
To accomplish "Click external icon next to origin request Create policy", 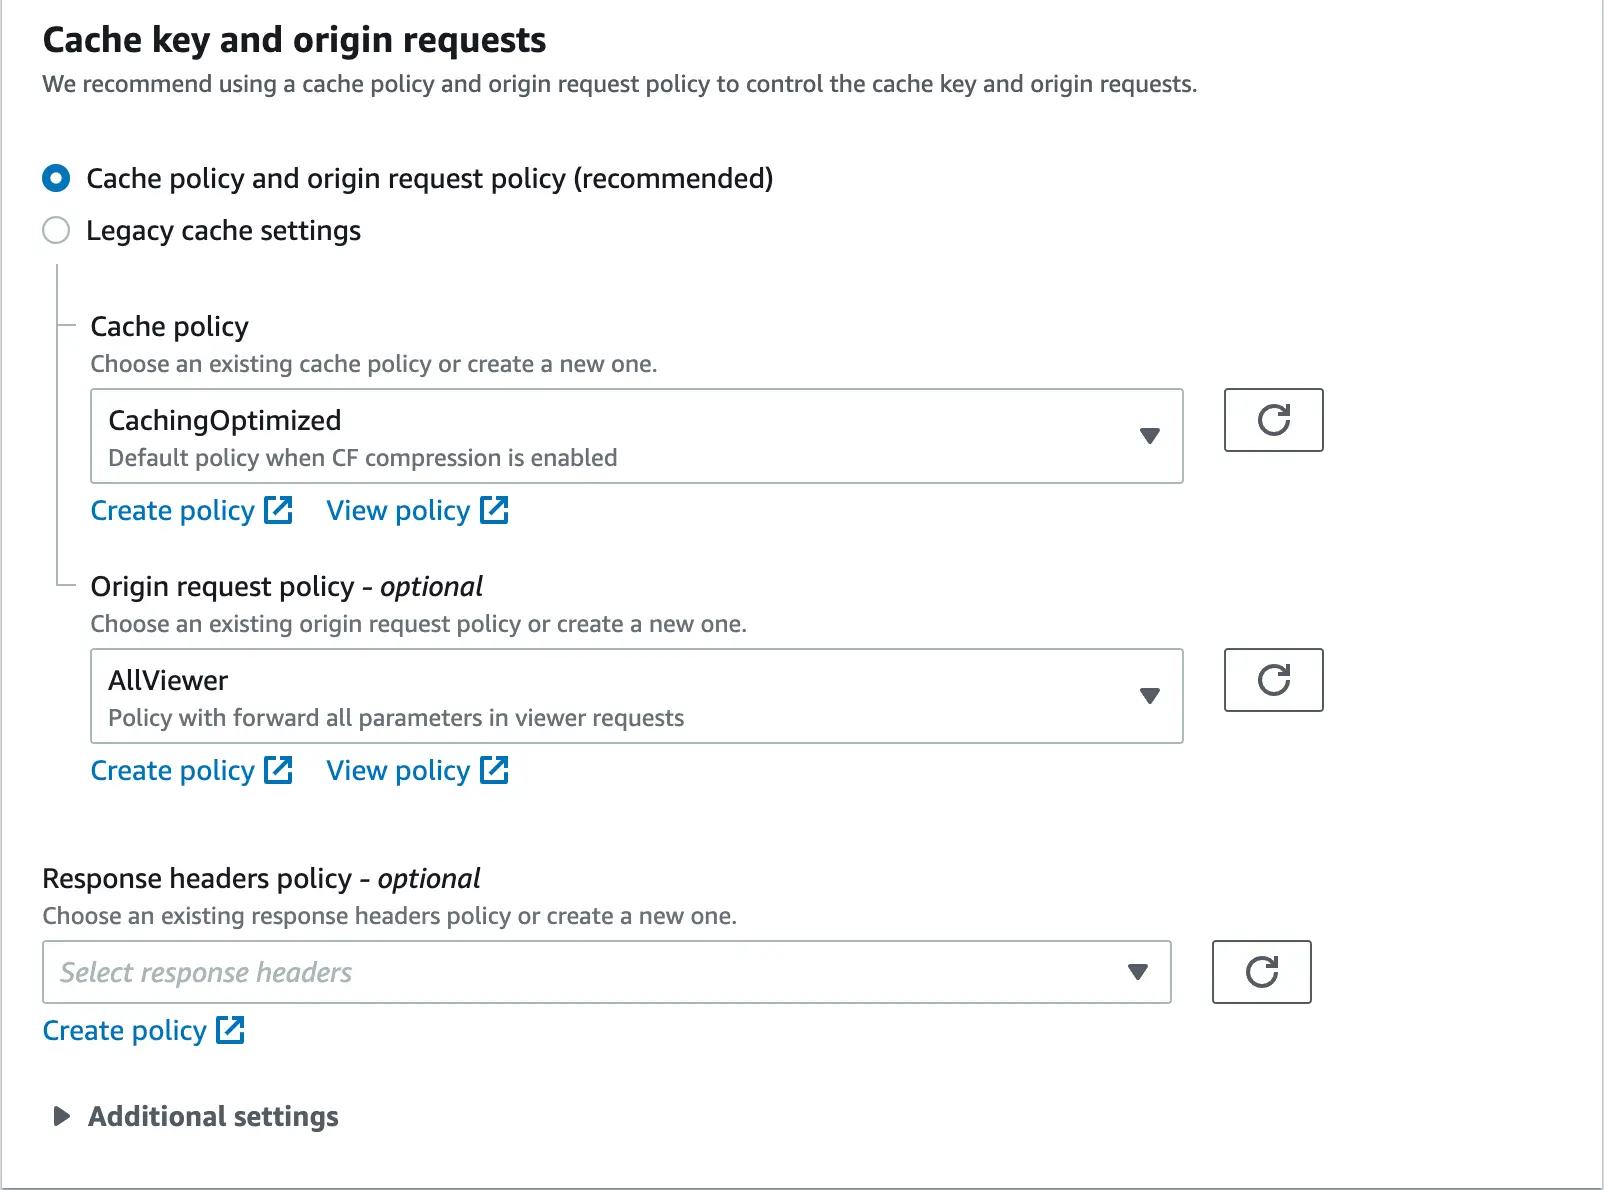I will [278, 770].
